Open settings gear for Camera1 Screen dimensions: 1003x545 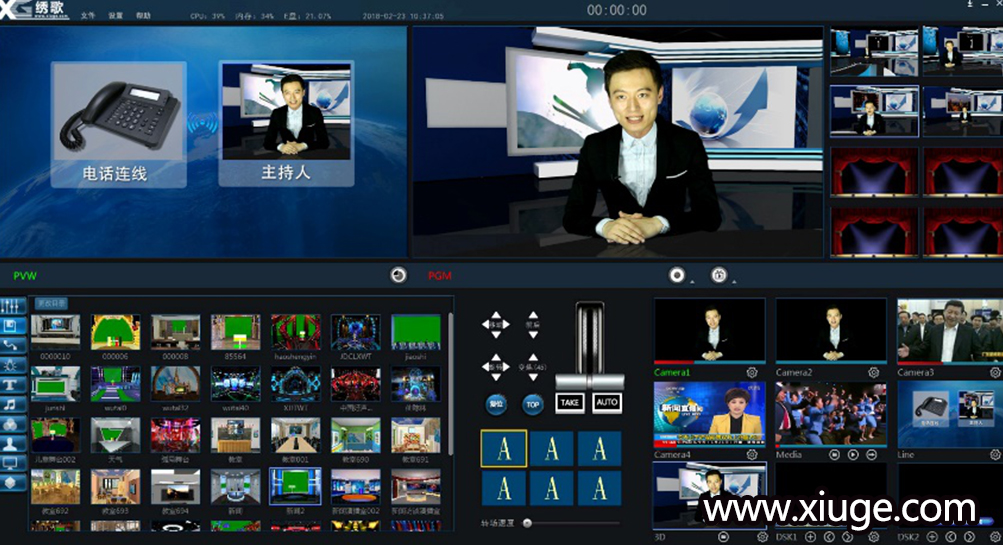[x=751, y=372]
